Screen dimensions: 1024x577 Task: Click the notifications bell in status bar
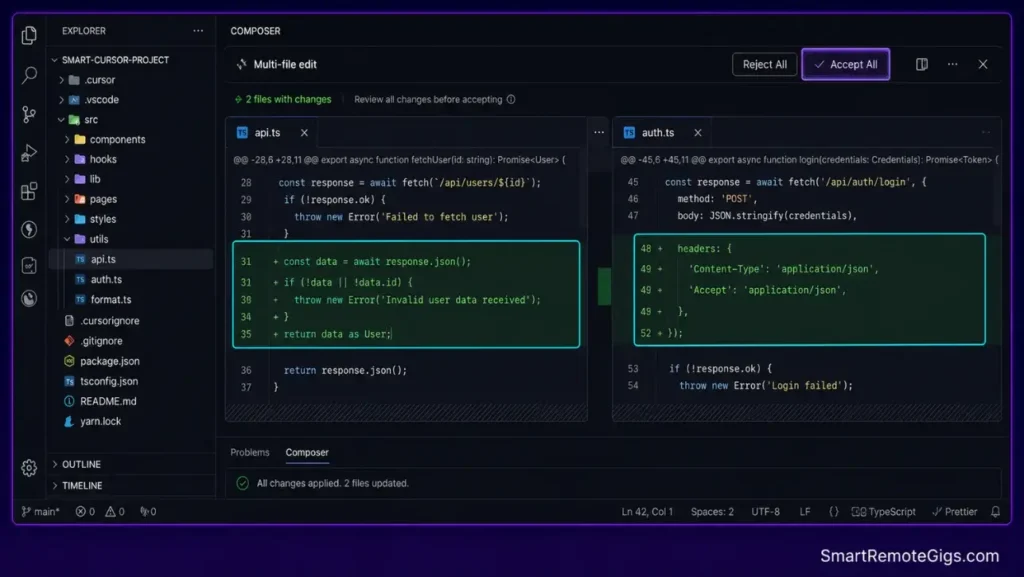tap(995, 512)
